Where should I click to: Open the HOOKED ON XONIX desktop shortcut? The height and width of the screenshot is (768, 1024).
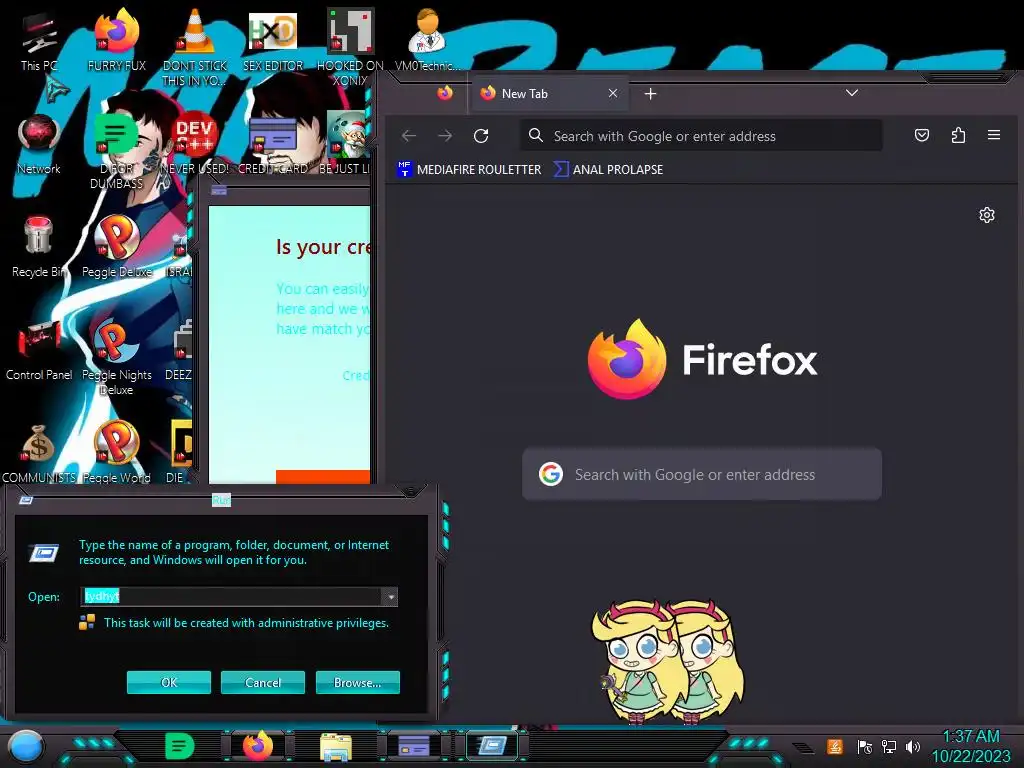click(x=350, y=46)
